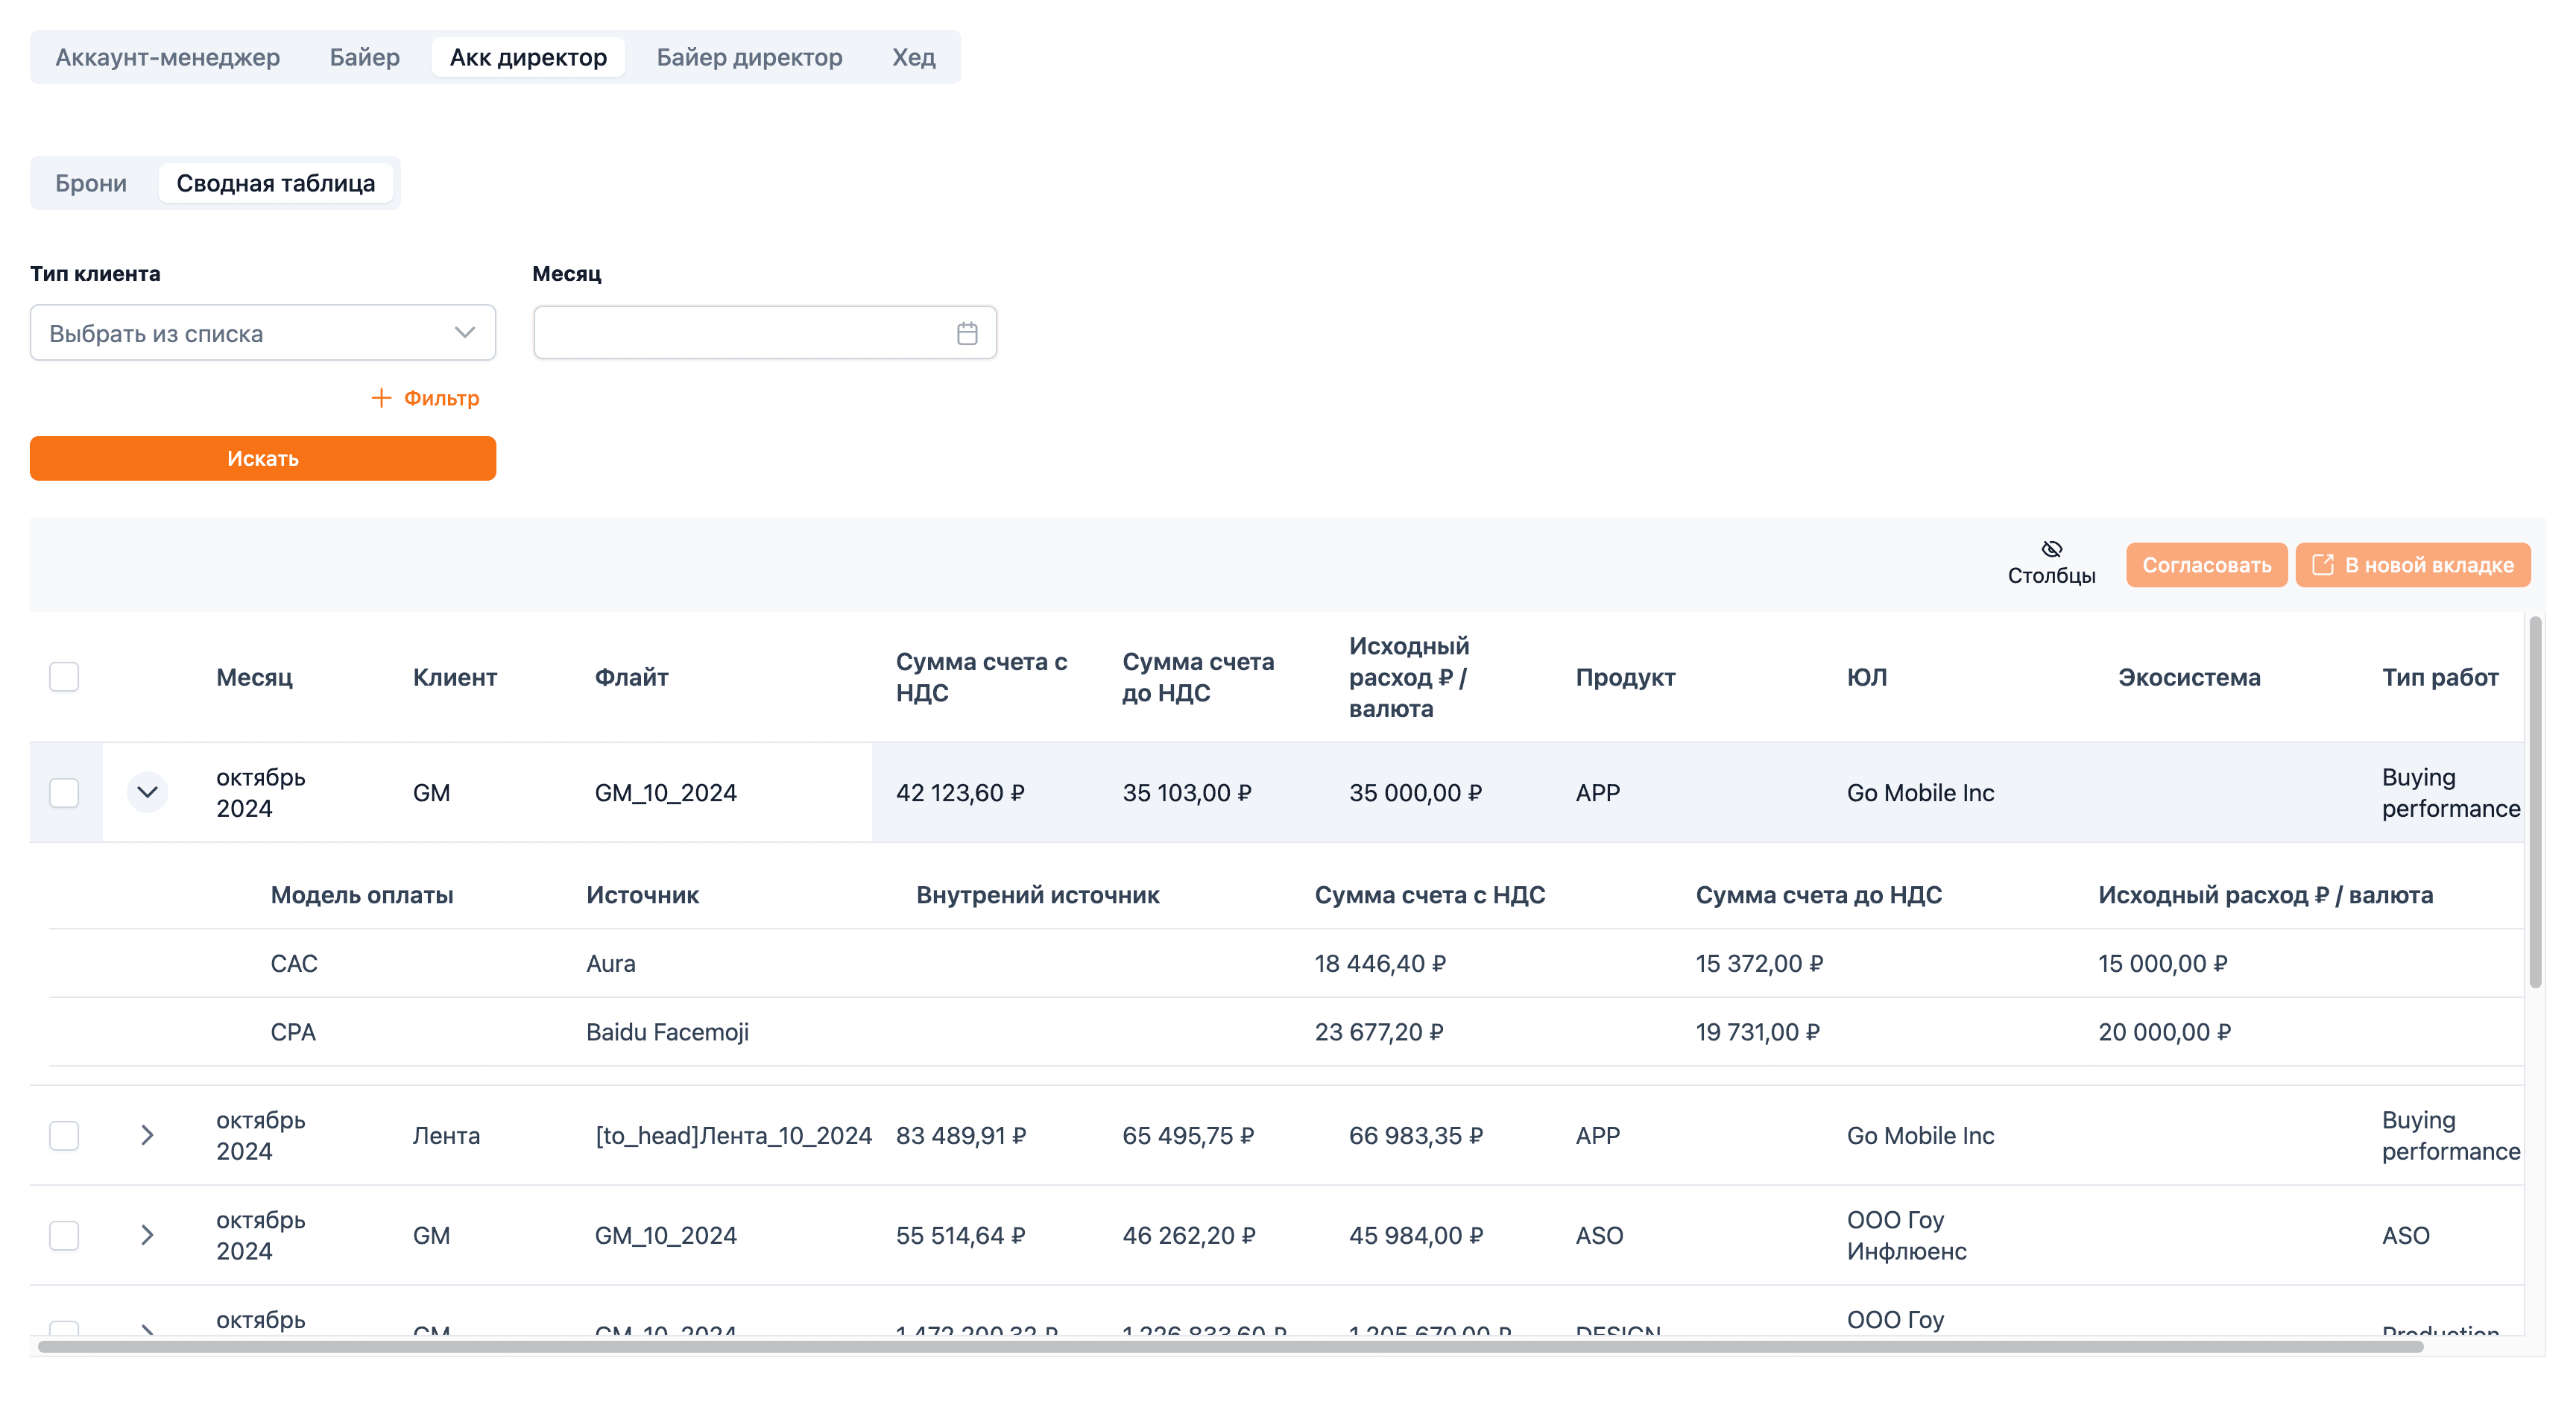
Task: Check the GM ASO row checkbox
Action: [64, 1235]
